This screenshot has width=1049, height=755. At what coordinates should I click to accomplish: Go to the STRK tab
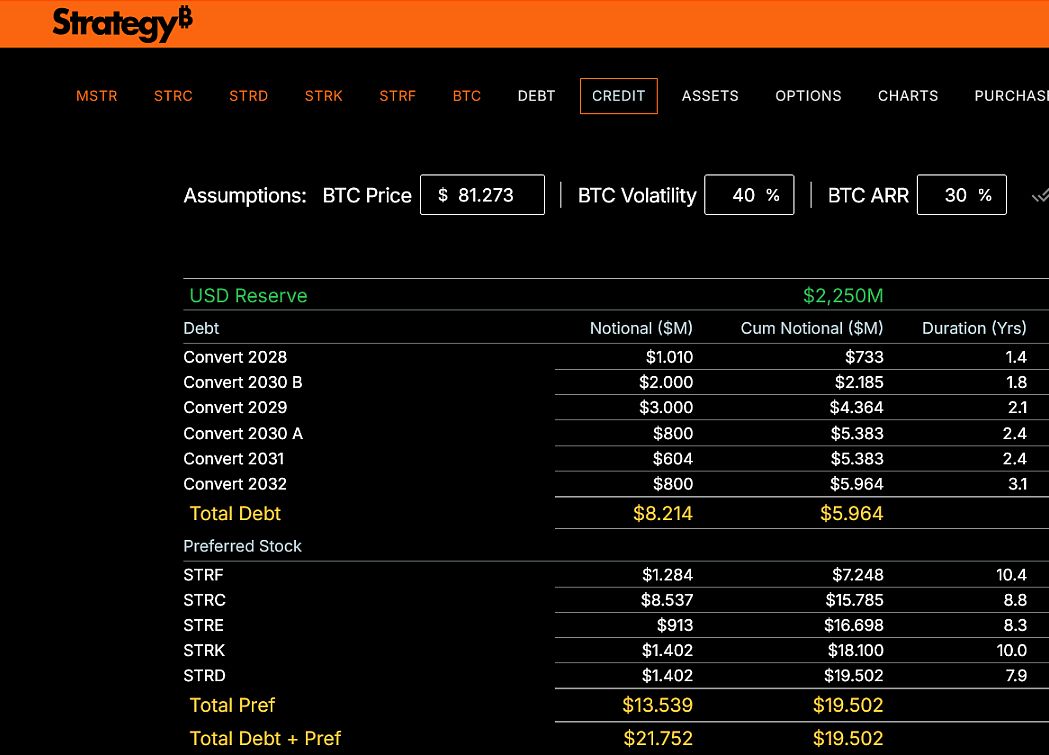(x=324, y=96)
